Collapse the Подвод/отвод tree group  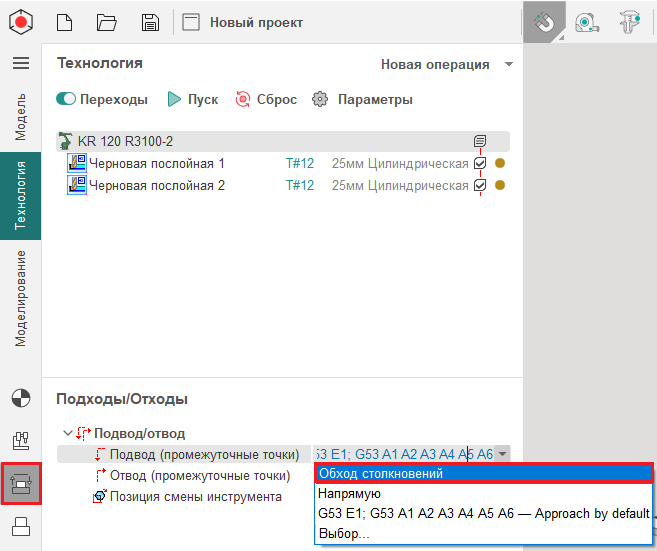click(67, 433)
